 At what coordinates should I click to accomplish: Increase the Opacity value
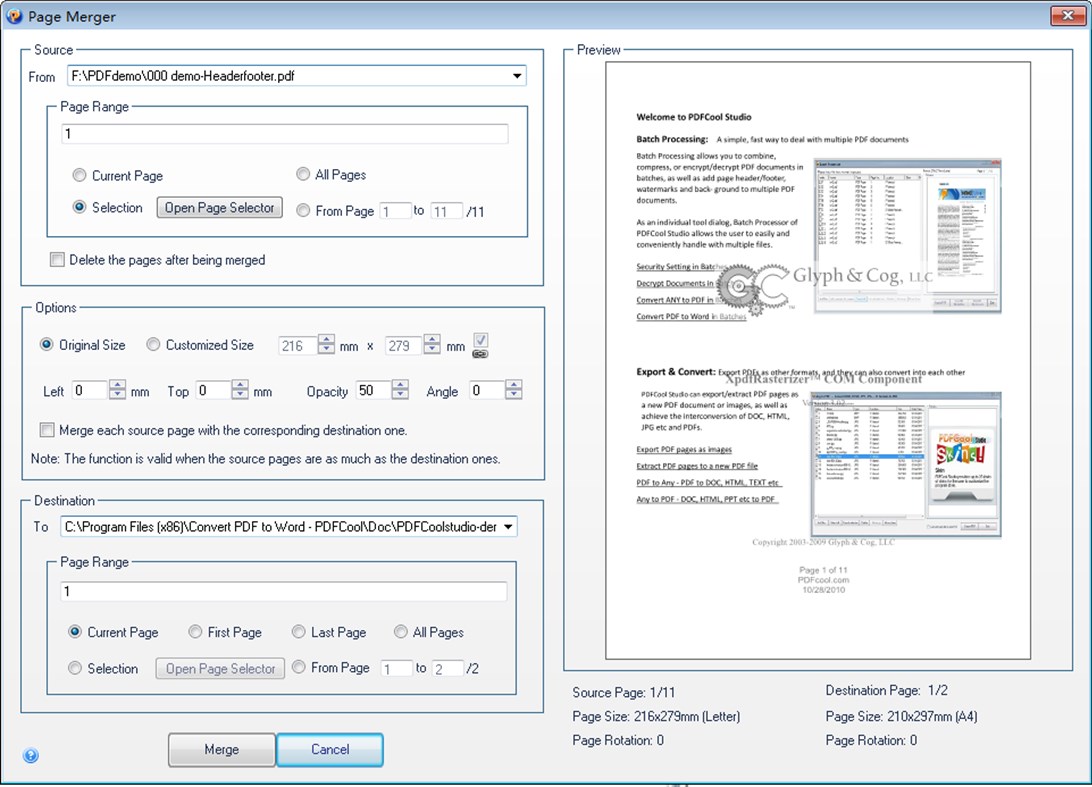click(400, 385)
